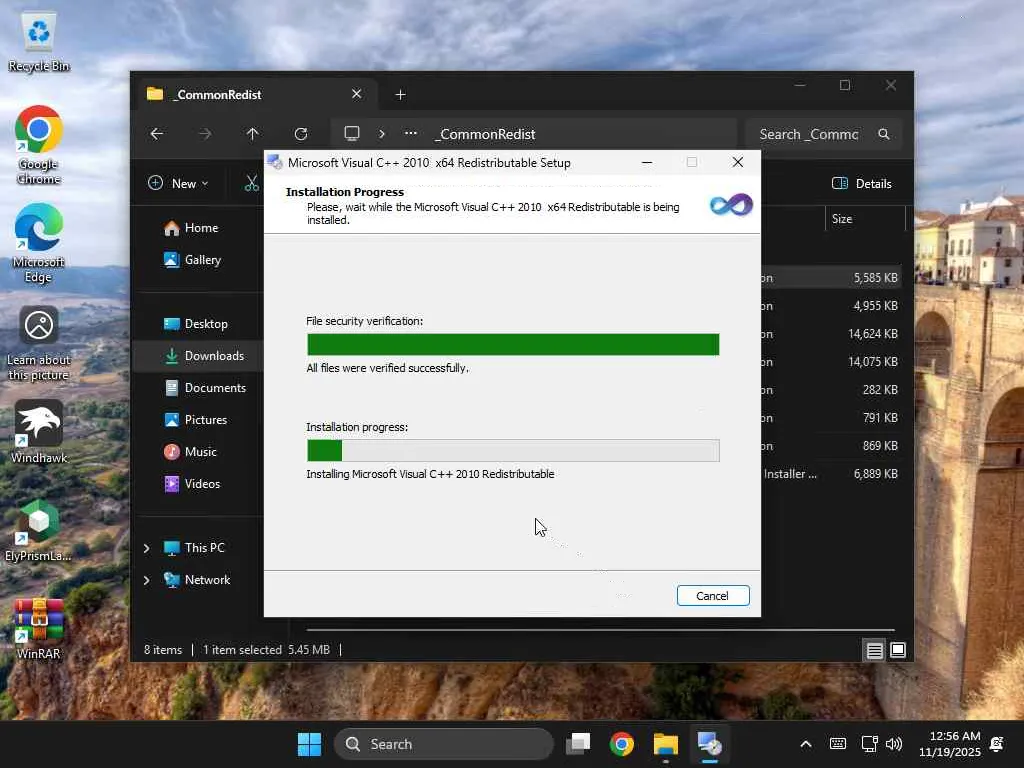Screen dimensions: 1024x768
Task: Launch Microsoft Edge desktop shortcut
Action: pos(39,244)
